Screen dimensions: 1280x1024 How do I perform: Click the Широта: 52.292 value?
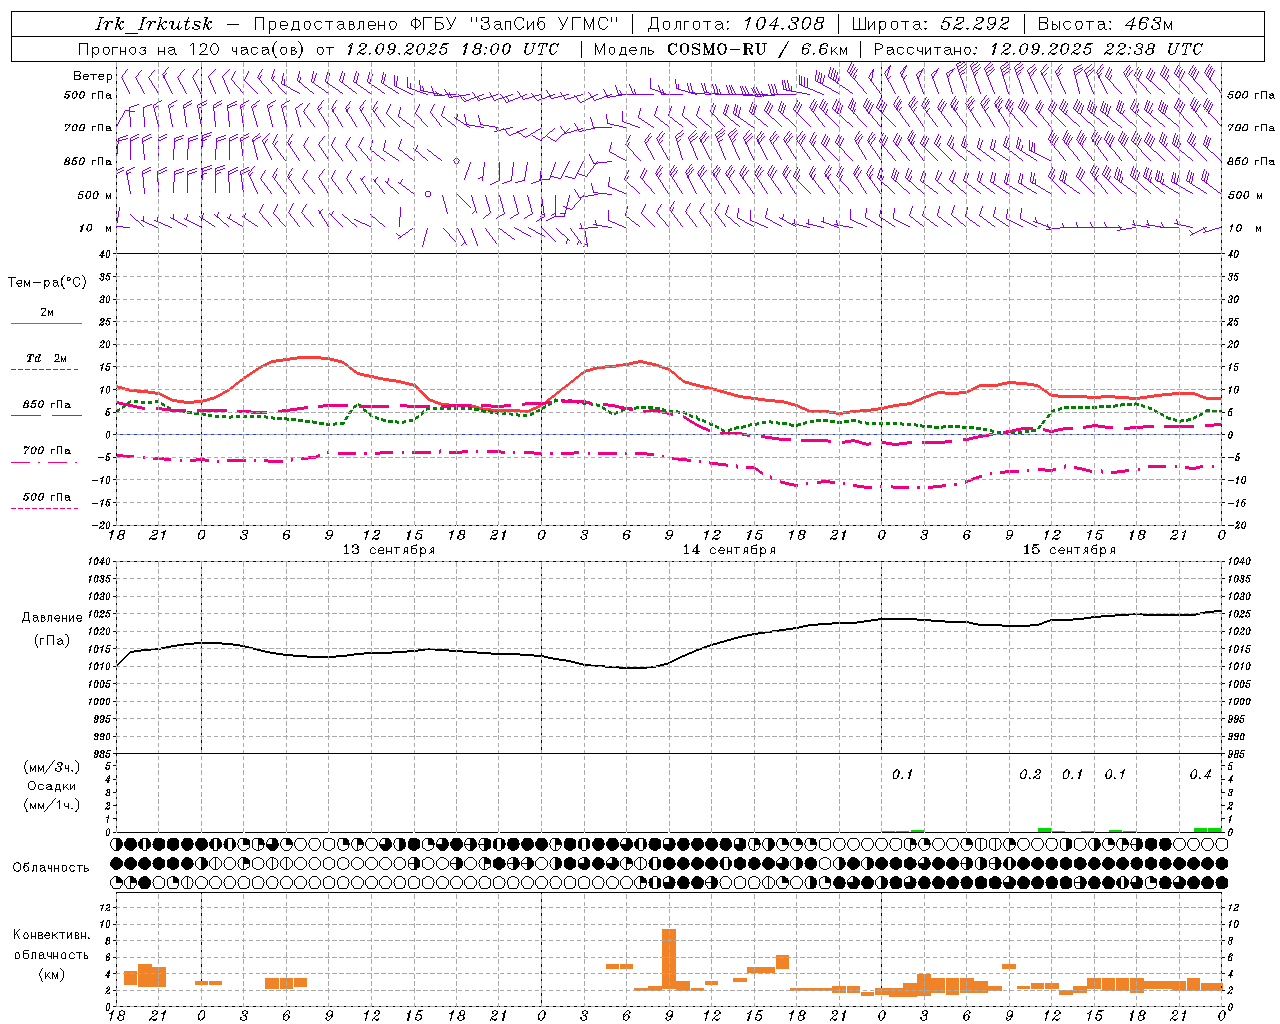tap(931, 24)
